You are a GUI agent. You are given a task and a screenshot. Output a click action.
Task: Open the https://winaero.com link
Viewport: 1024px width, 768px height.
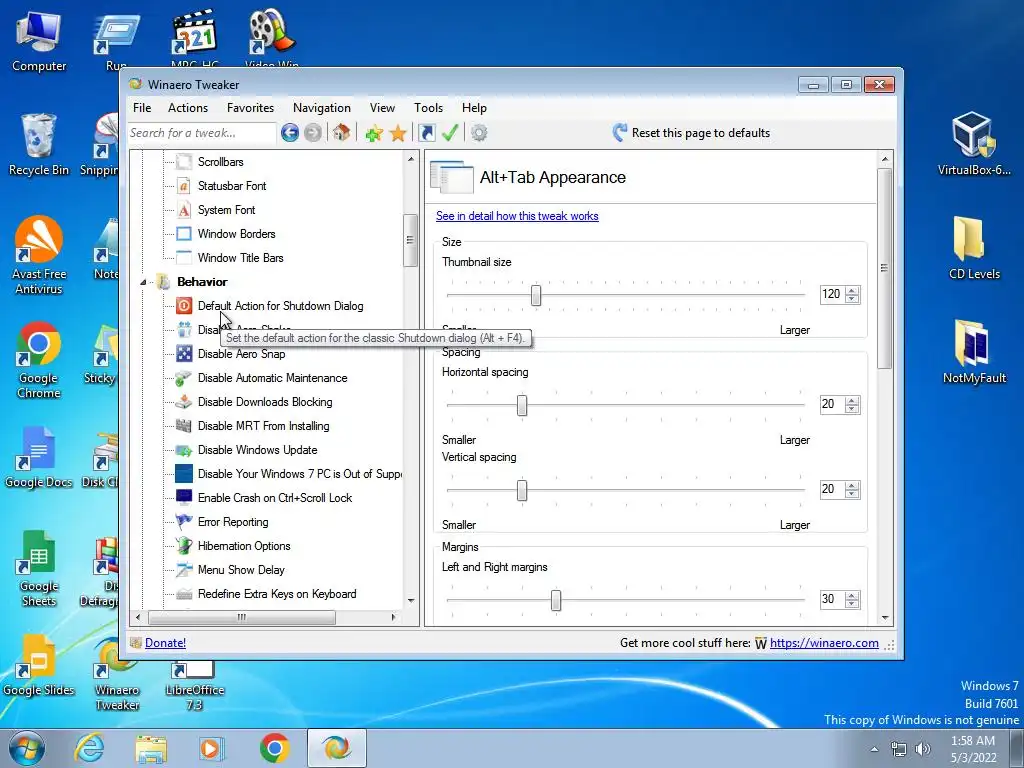pyautogui.click(x=824, y=643)
